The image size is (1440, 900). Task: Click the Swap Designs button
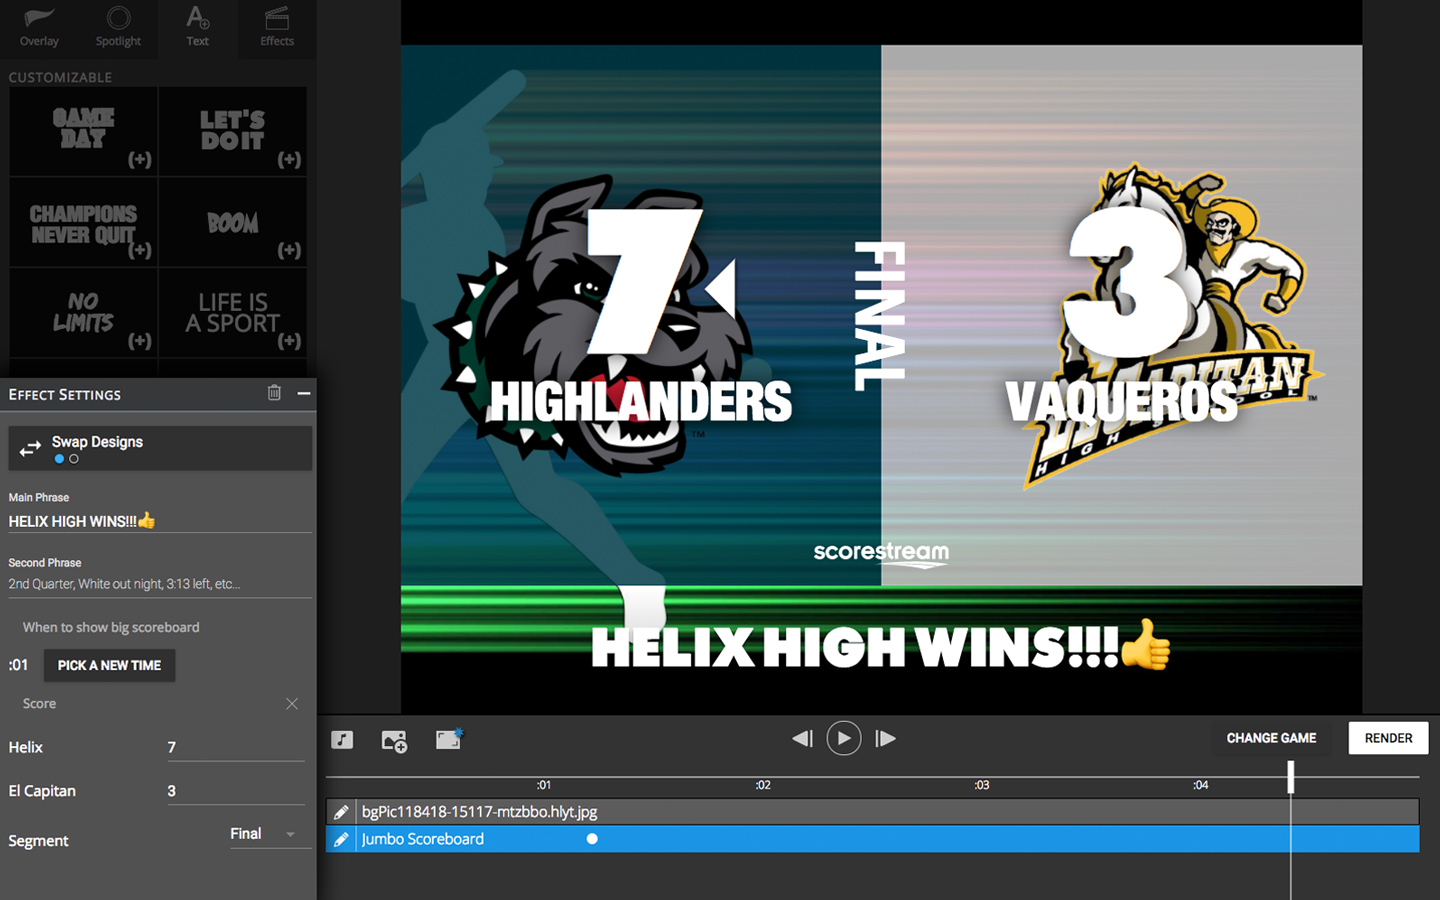(160, 448)
